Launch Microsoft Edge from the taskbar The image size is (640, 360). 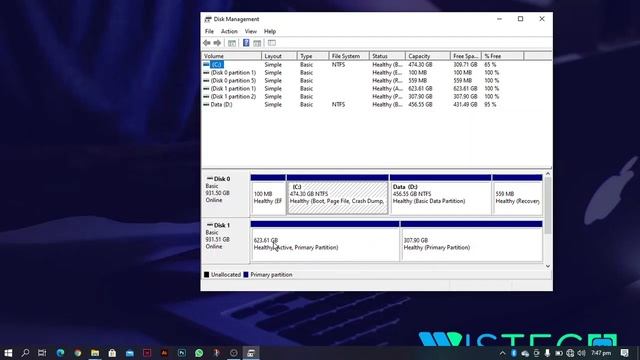(x=60, y=353)
